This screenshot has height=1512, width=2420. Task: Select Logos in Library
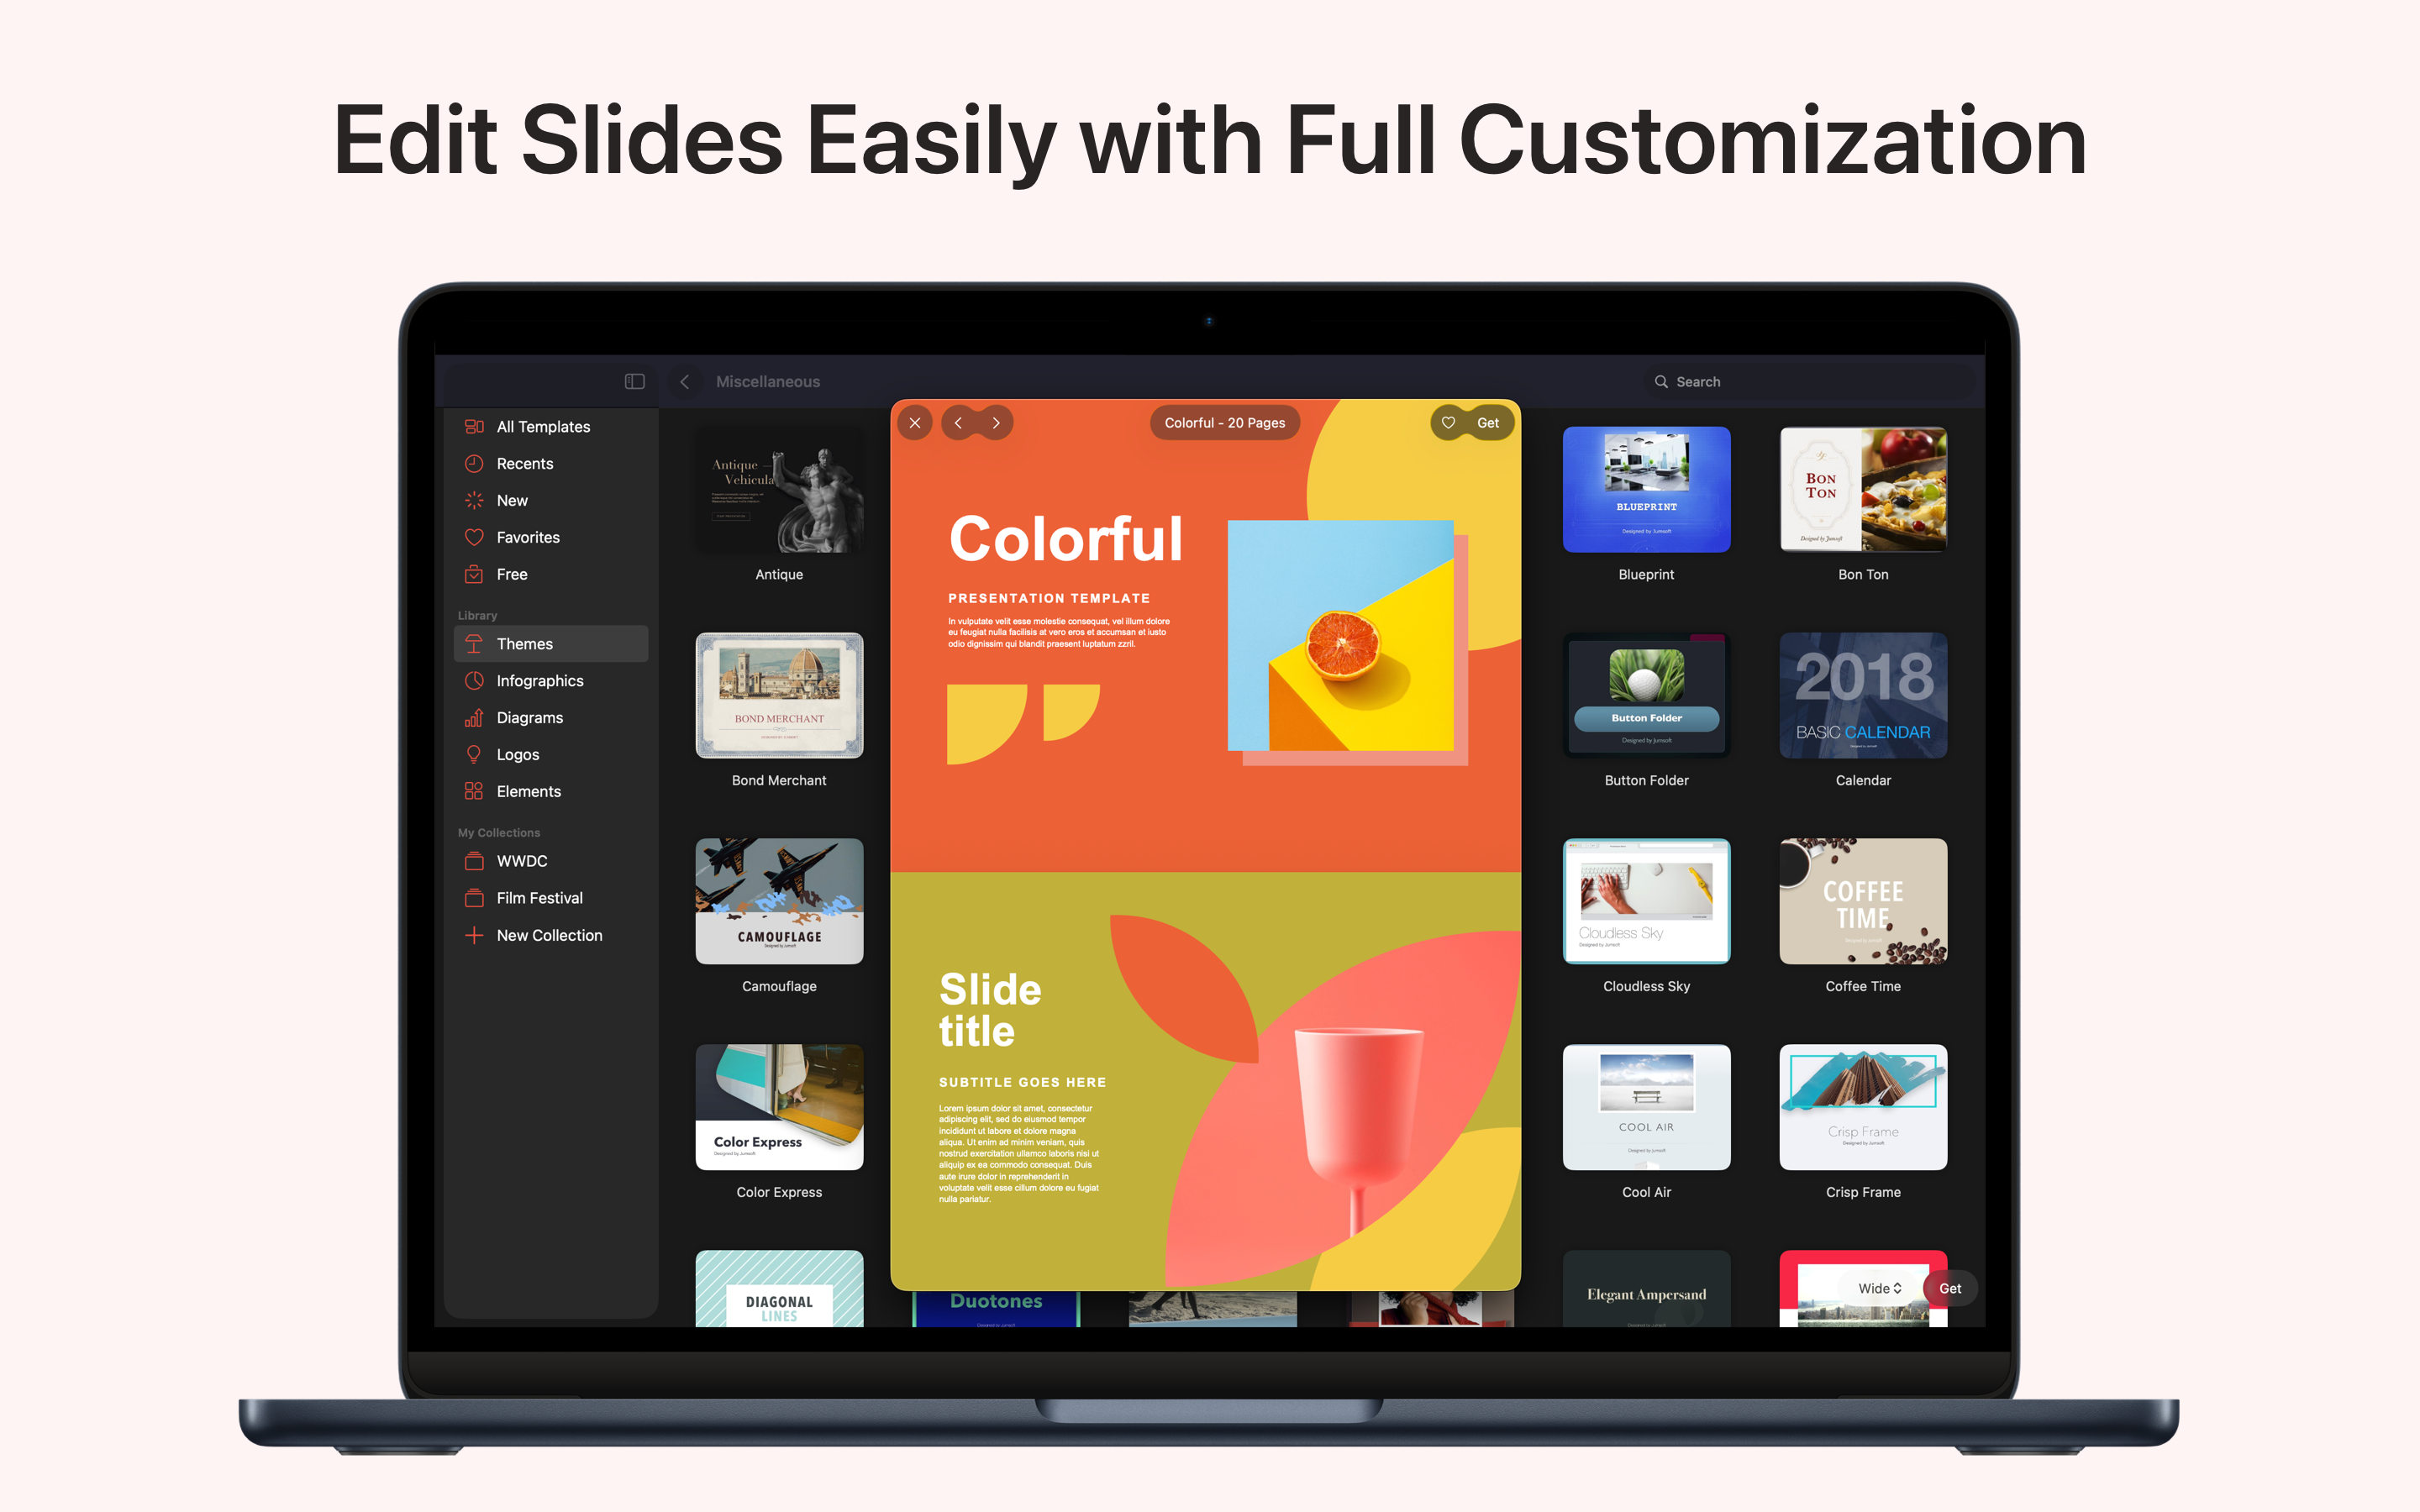[x=551, y=755]
